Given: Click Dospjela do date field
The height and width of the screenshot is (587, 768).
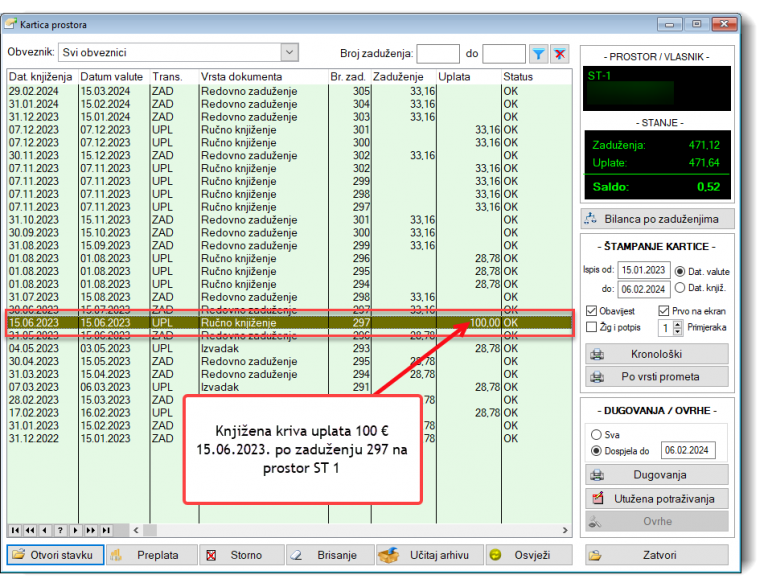Looking at the screenshot, I should (x=688, y=450).
